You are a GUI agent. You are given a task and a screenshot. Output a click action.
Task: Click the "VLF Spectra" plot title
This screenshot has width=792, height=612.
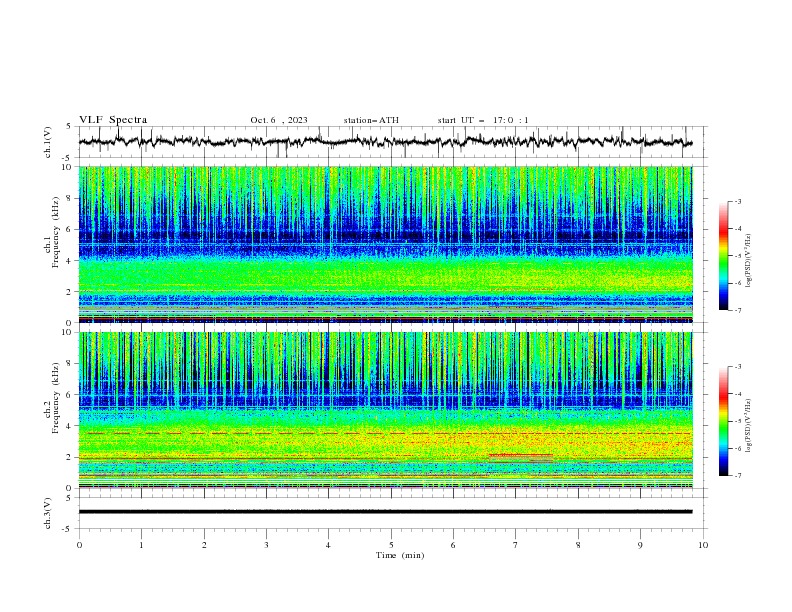(113, 120)
